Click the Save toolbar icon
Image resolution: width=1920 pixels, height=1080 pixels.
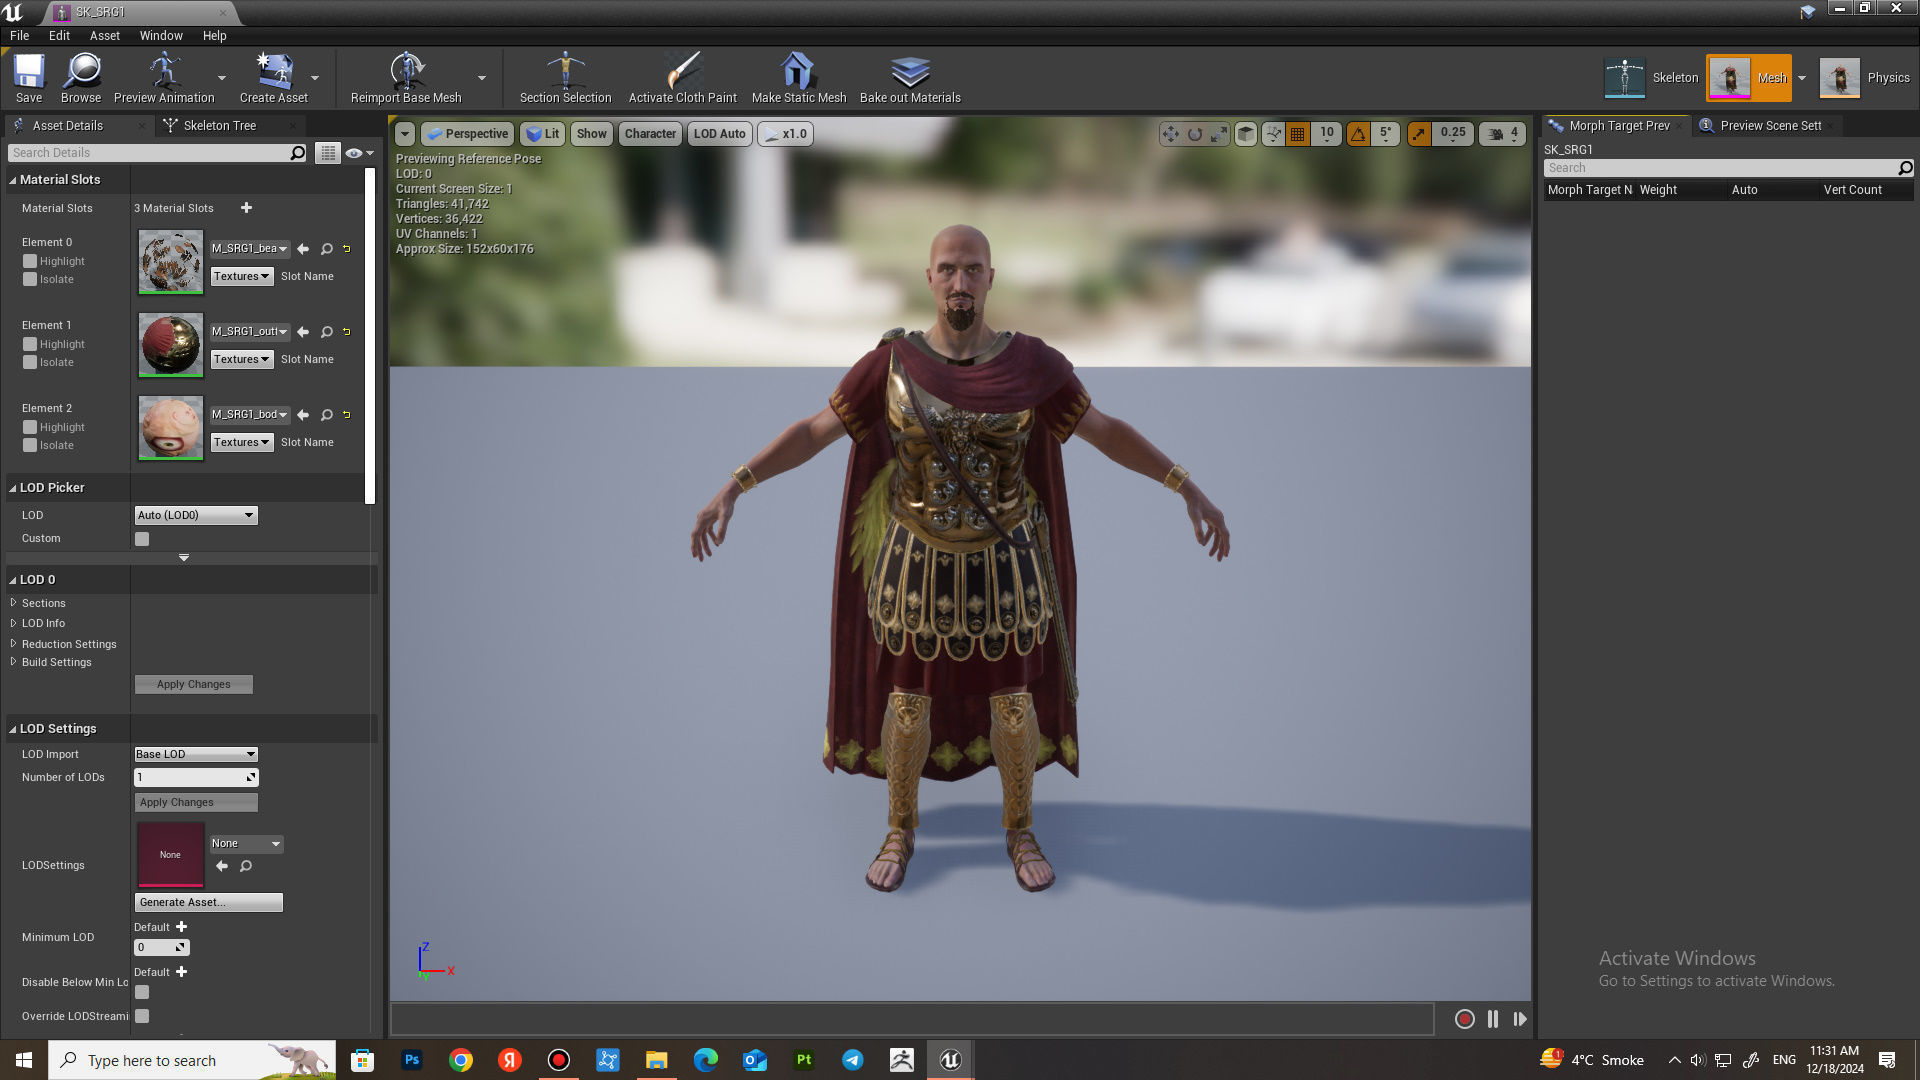point(28,78)
